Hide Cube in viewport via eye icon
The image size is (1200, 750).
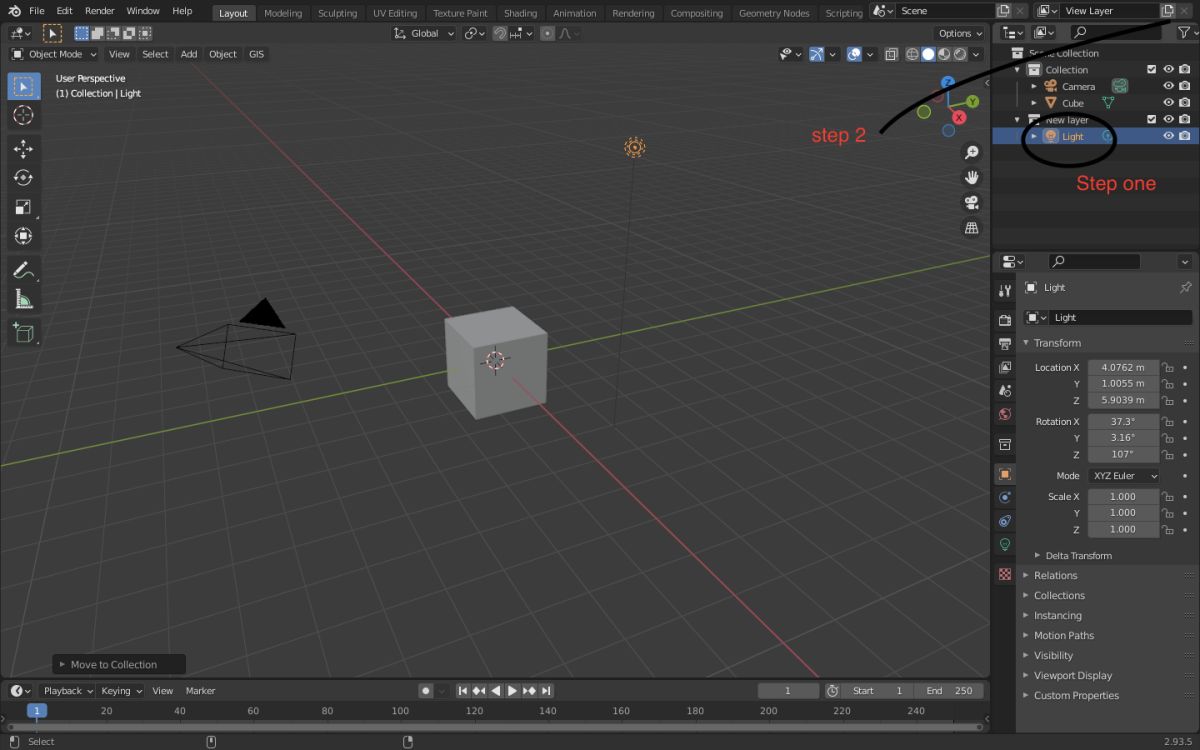pyautogui.click(x=1168, y=103)
